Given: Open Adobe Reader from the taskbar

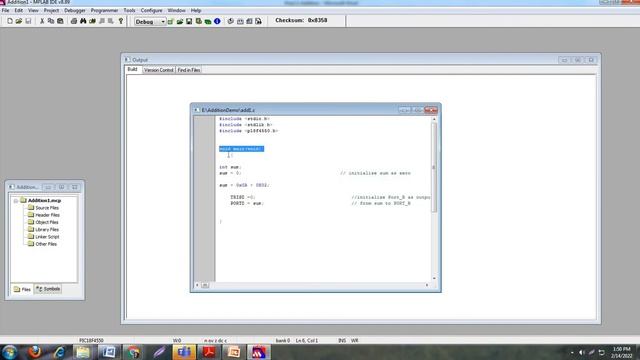Looking at the screenshot, I should coord(209,352).
